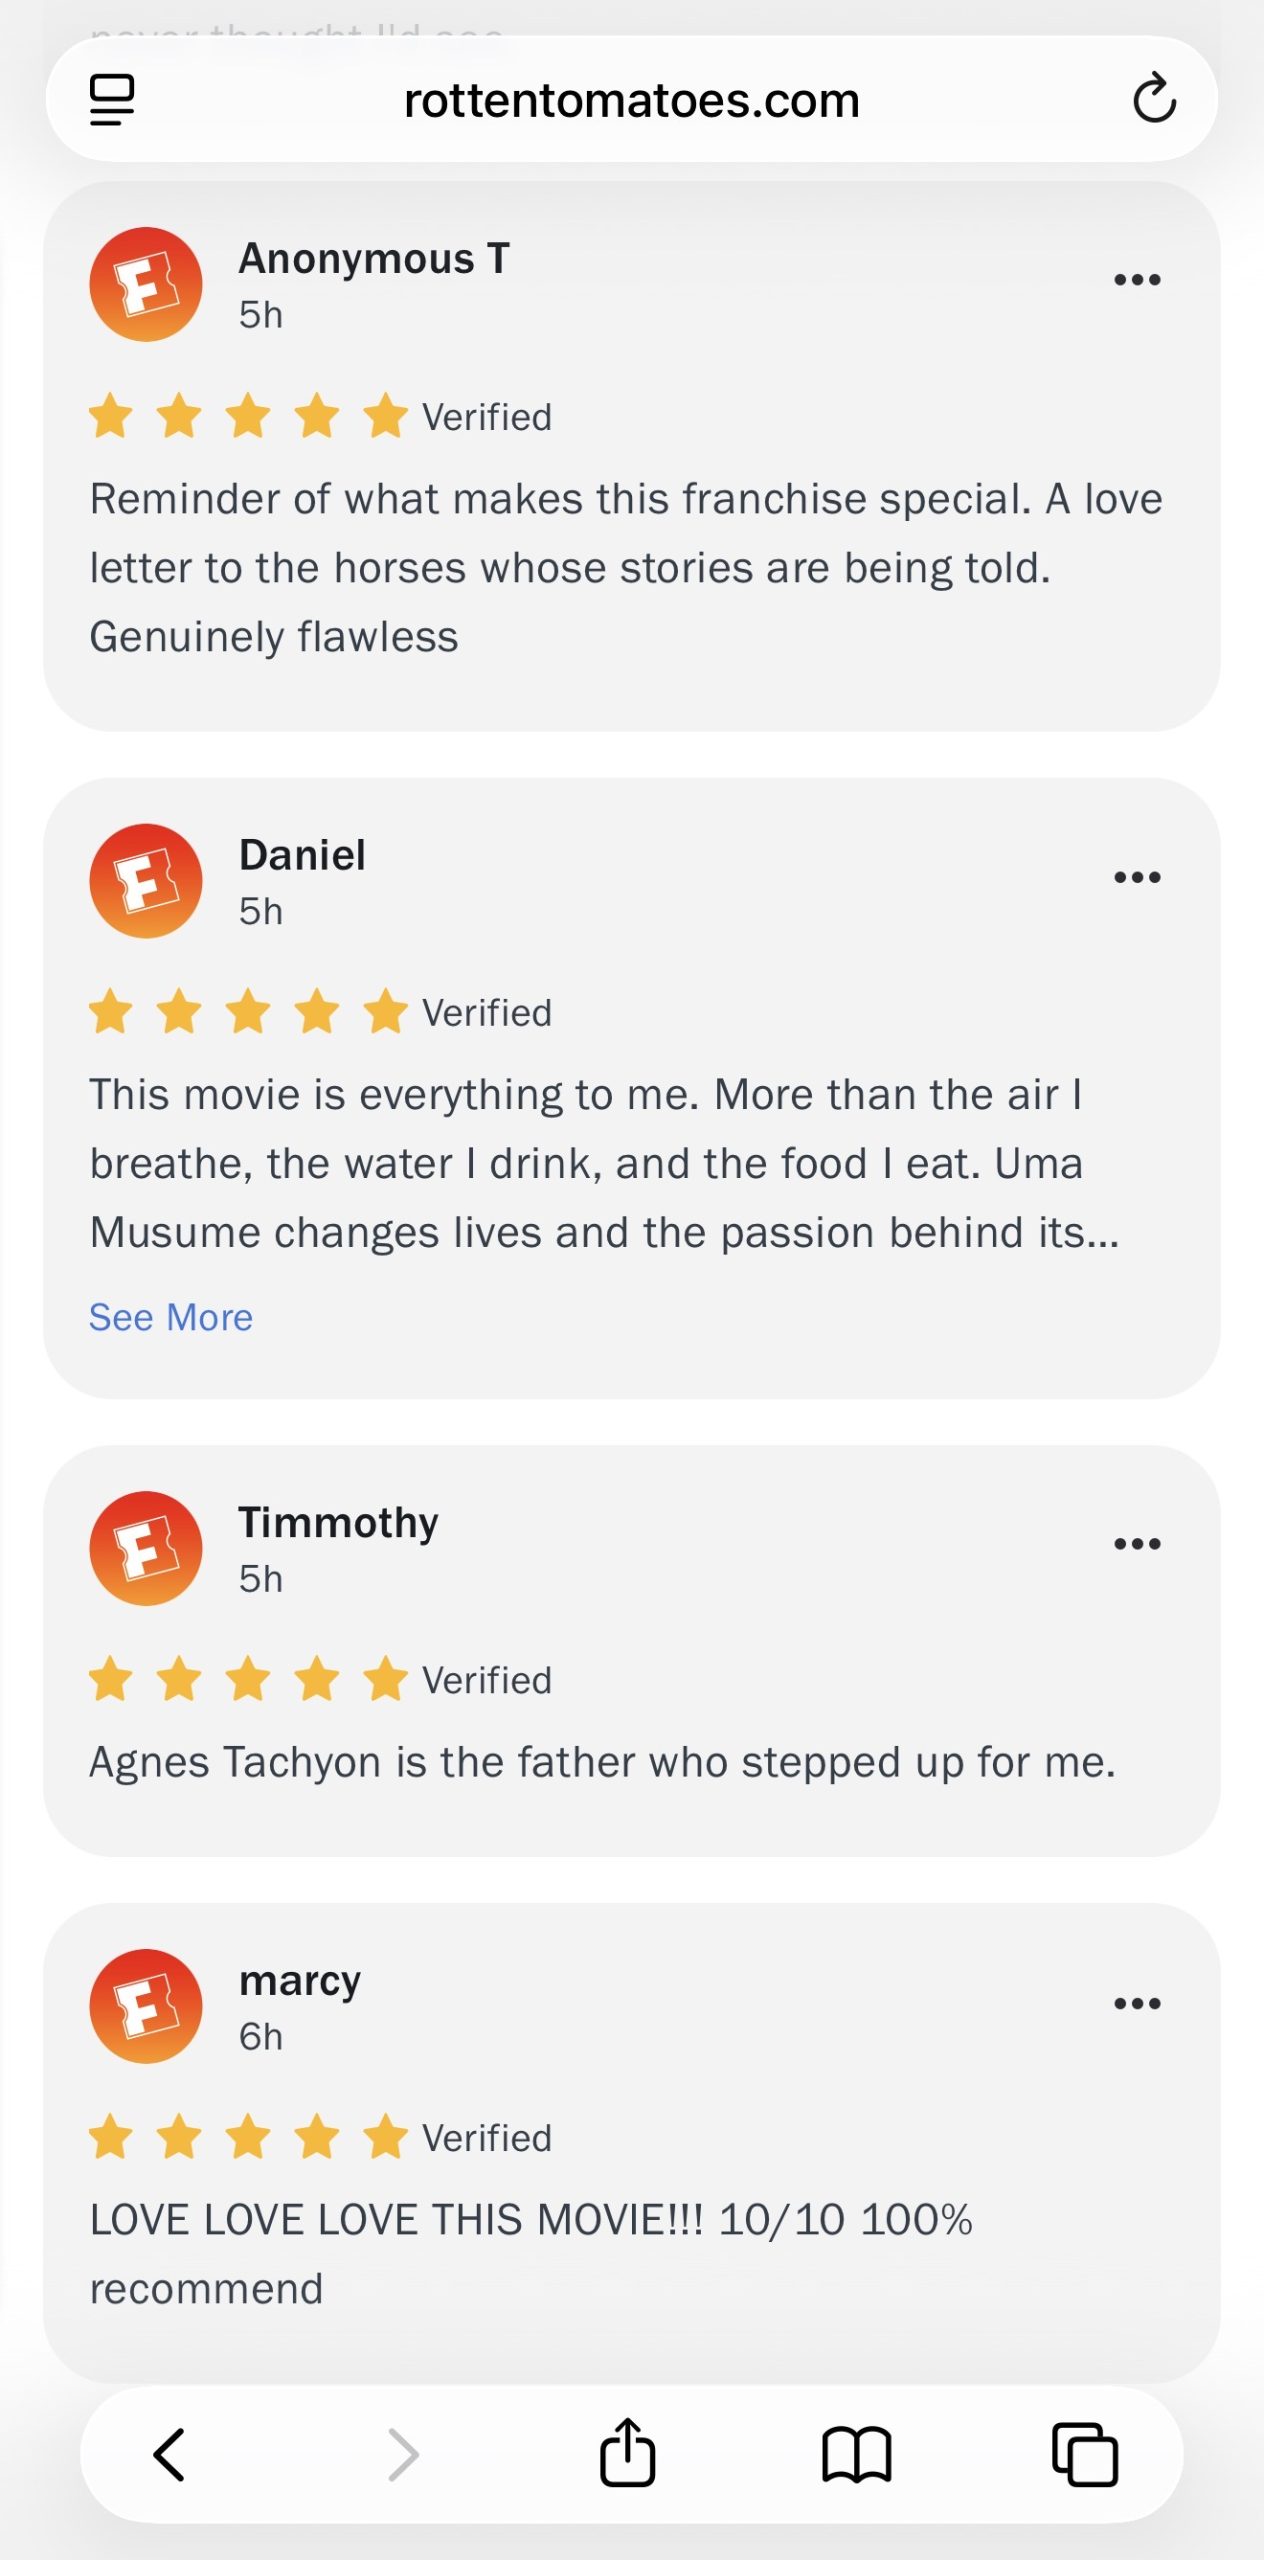Tap Daniel's Fandango avatar icon
The width and height of the screenshot is (1264, 2560).
click(x=146, y=881)
